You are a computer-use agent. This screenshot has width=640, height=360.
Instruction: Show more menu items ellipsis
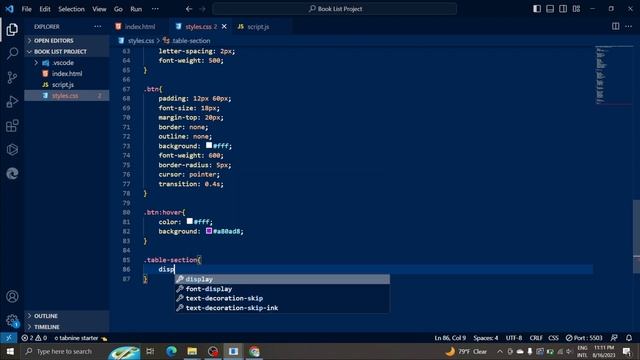tap(155, 9)
